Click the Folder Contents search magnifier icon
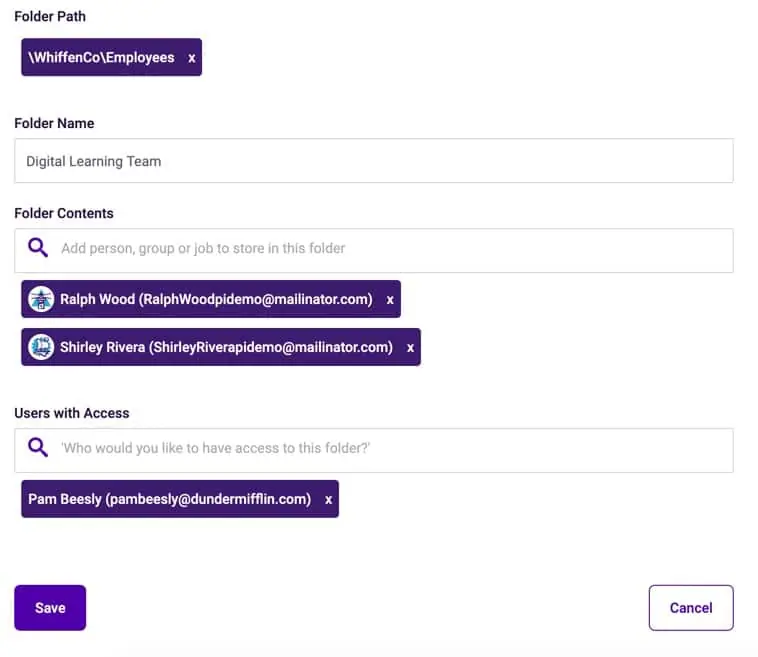Viewport: 758px width, 657px height. pyautogui.click(x=38, y=248)
